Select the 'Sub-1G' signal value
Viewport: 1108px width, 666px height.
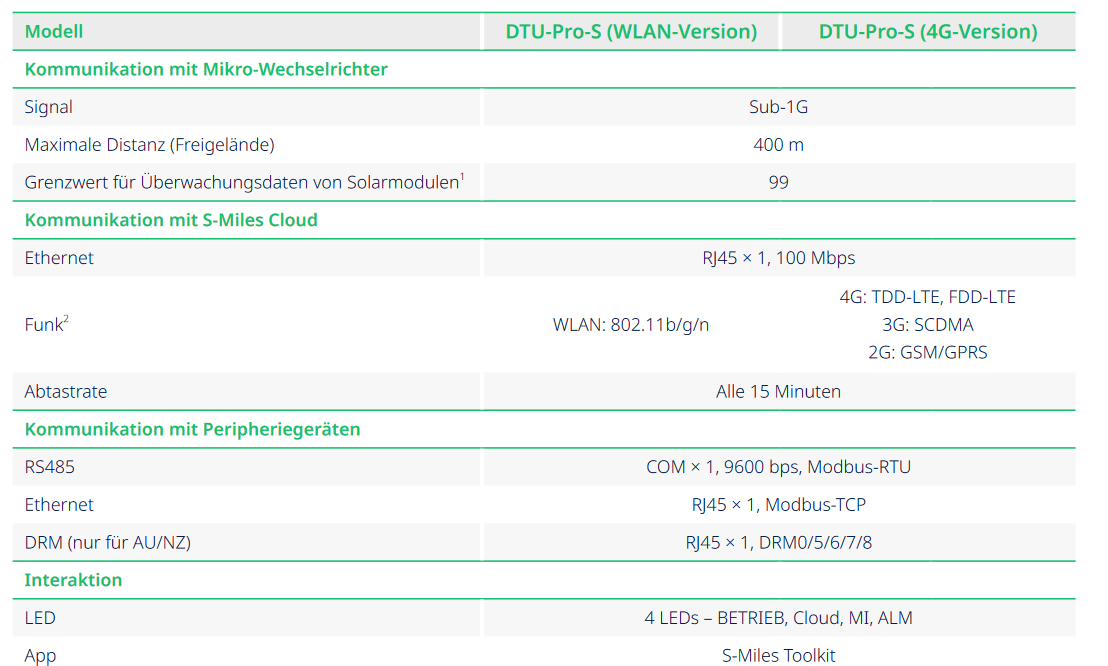[x=778, y=107]
